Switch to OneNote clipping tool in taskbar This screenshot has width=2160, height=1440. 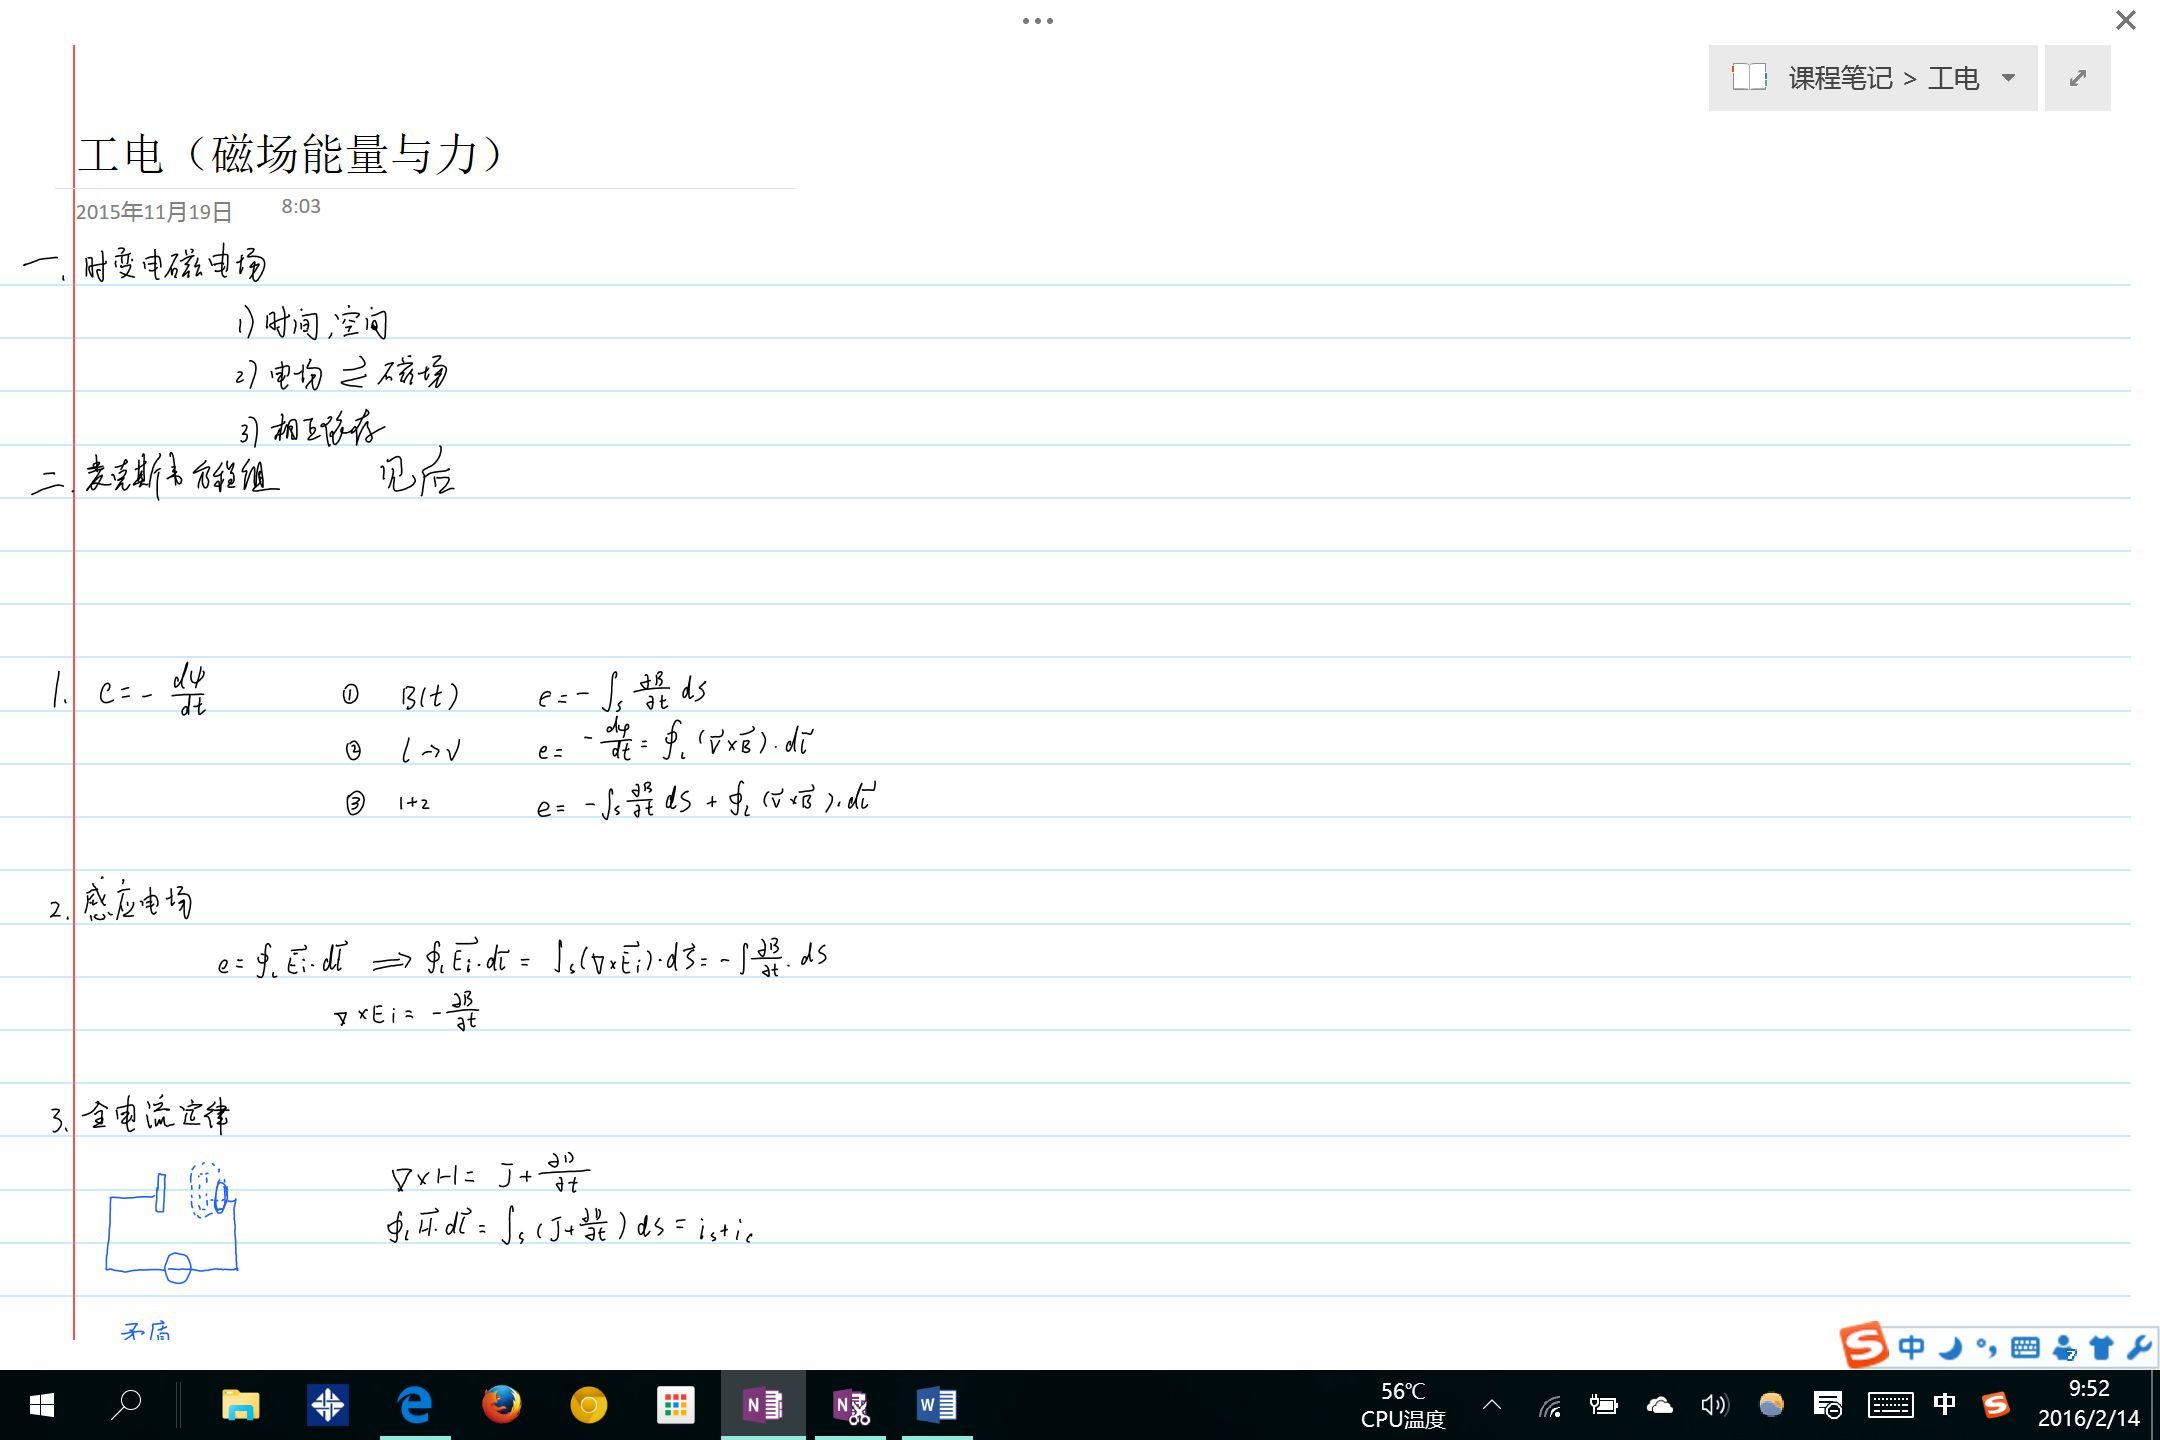point(851,1406)
